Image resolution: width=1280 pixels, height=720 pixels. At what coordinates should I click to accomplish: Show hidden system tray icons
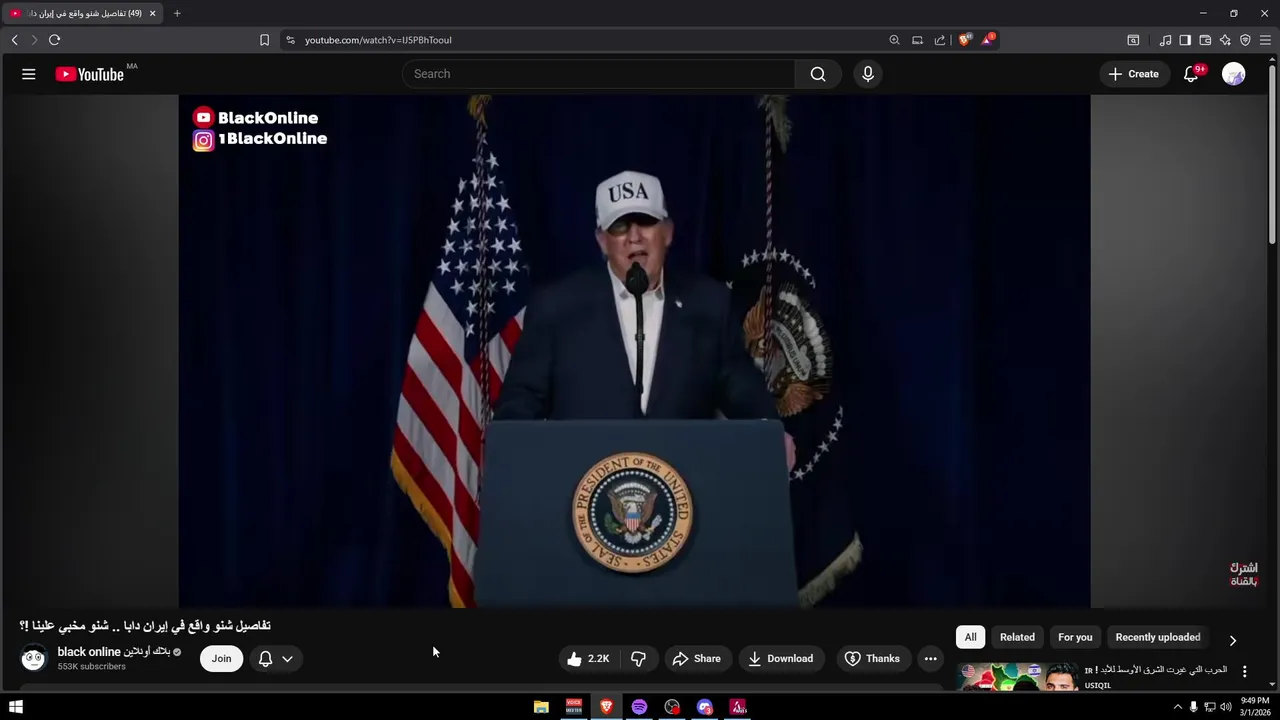click(x=1177, y=707)
